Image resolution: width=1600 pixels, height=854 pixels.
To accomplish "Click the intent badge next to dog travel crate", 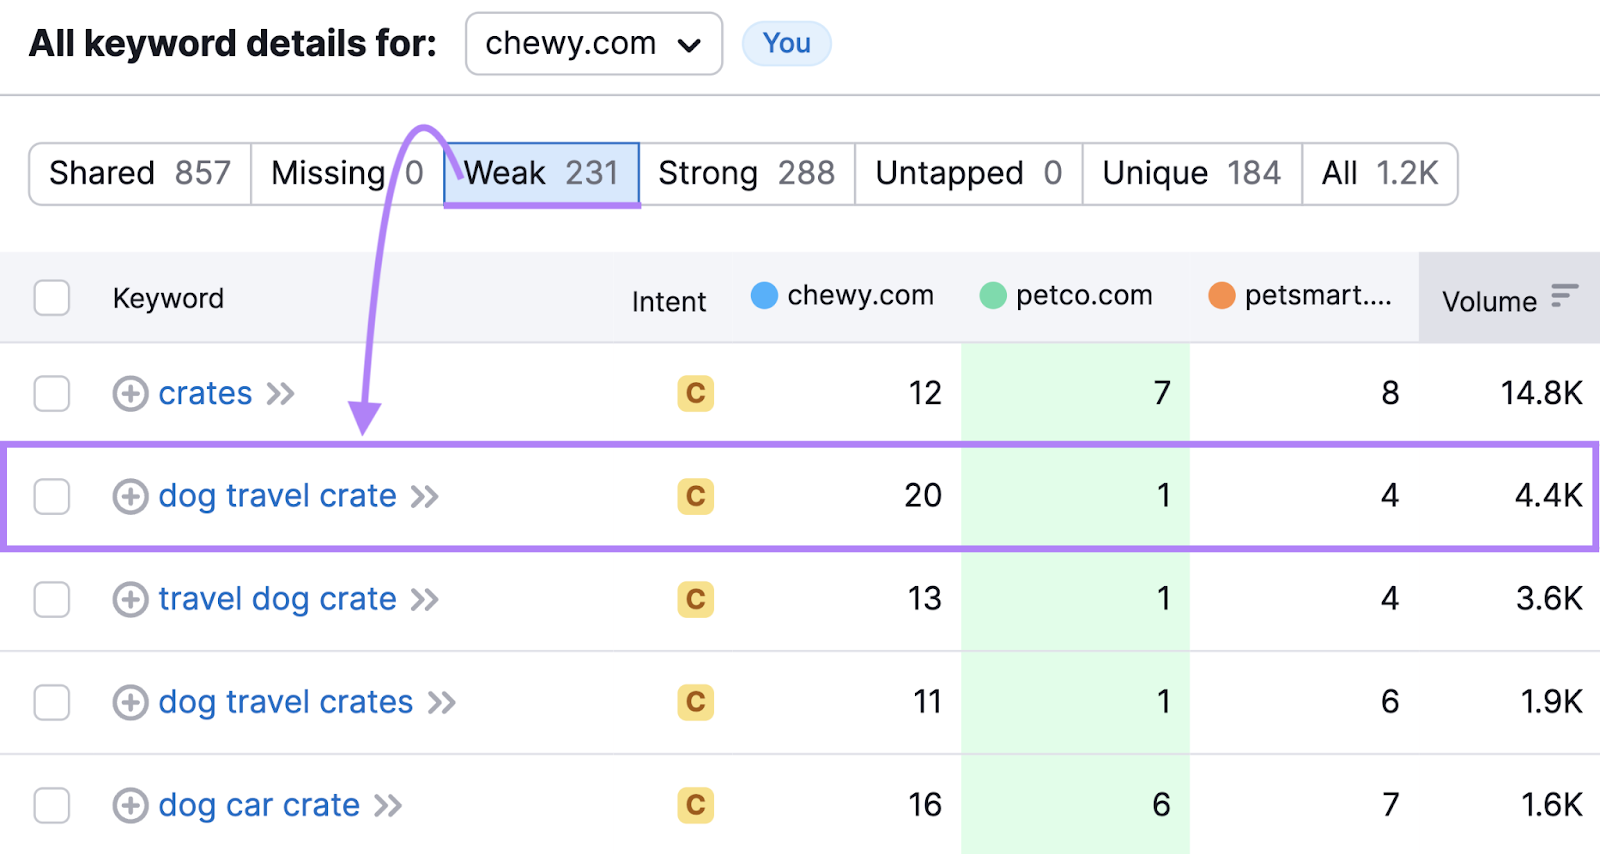I will (x=696, y=496).
